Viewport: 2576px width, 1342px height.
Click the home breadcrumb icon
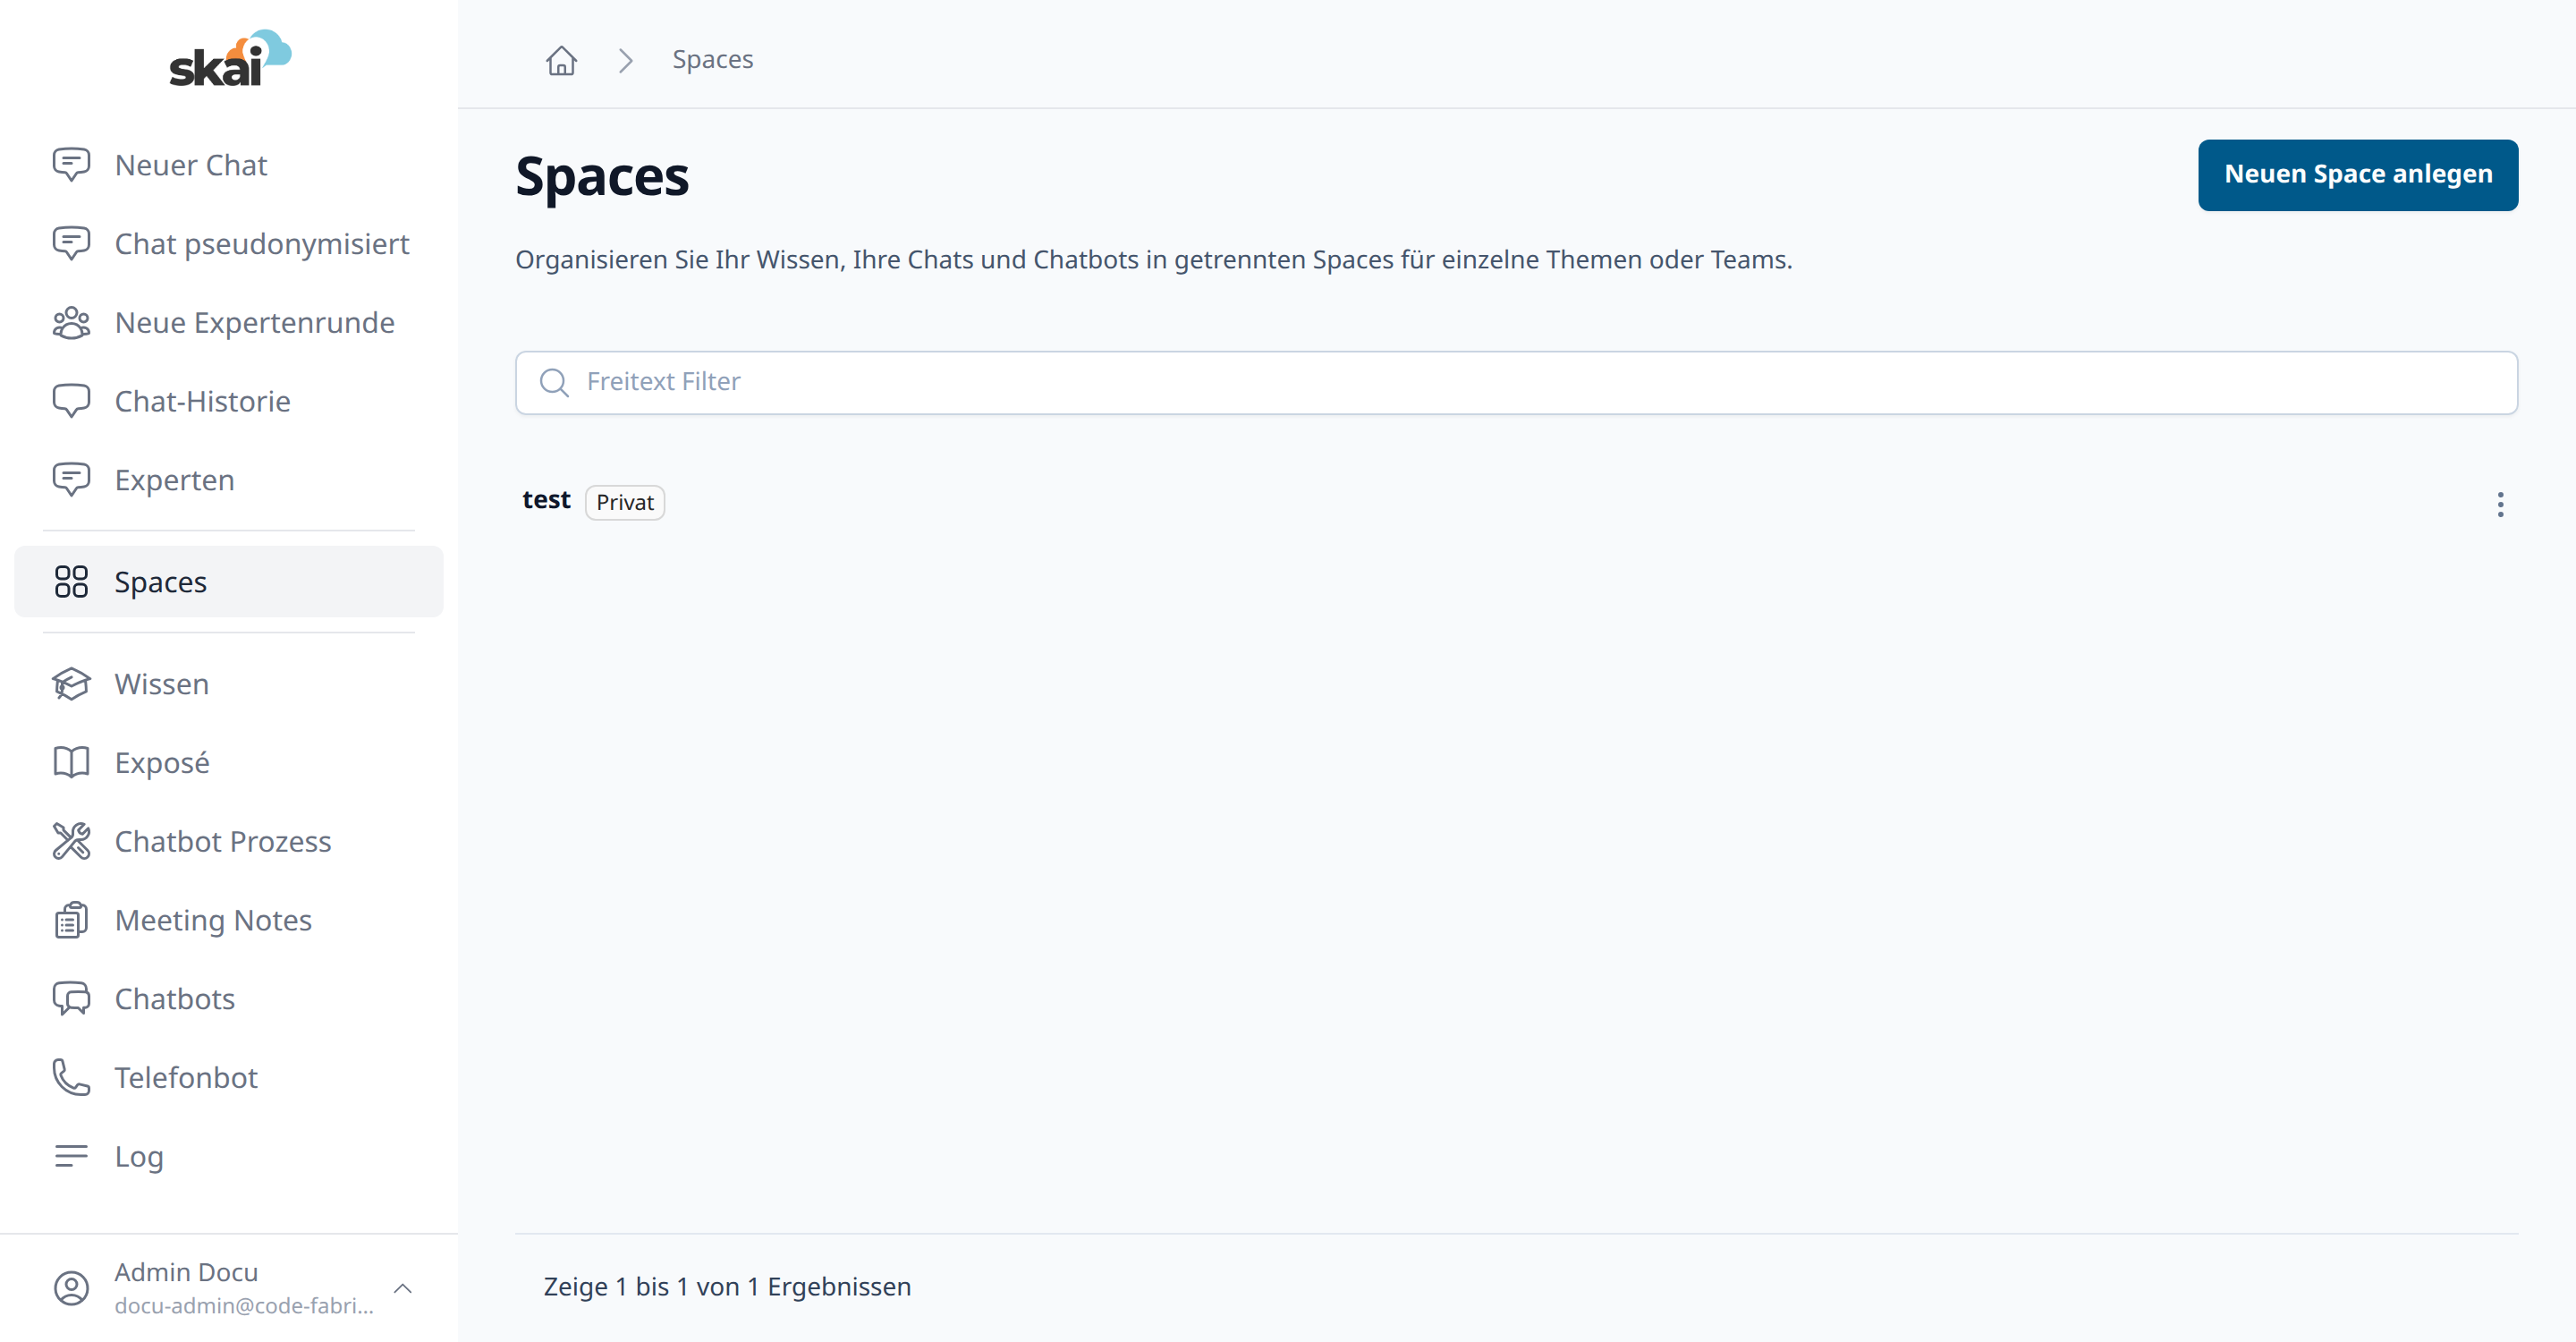[x=561, y=60]
